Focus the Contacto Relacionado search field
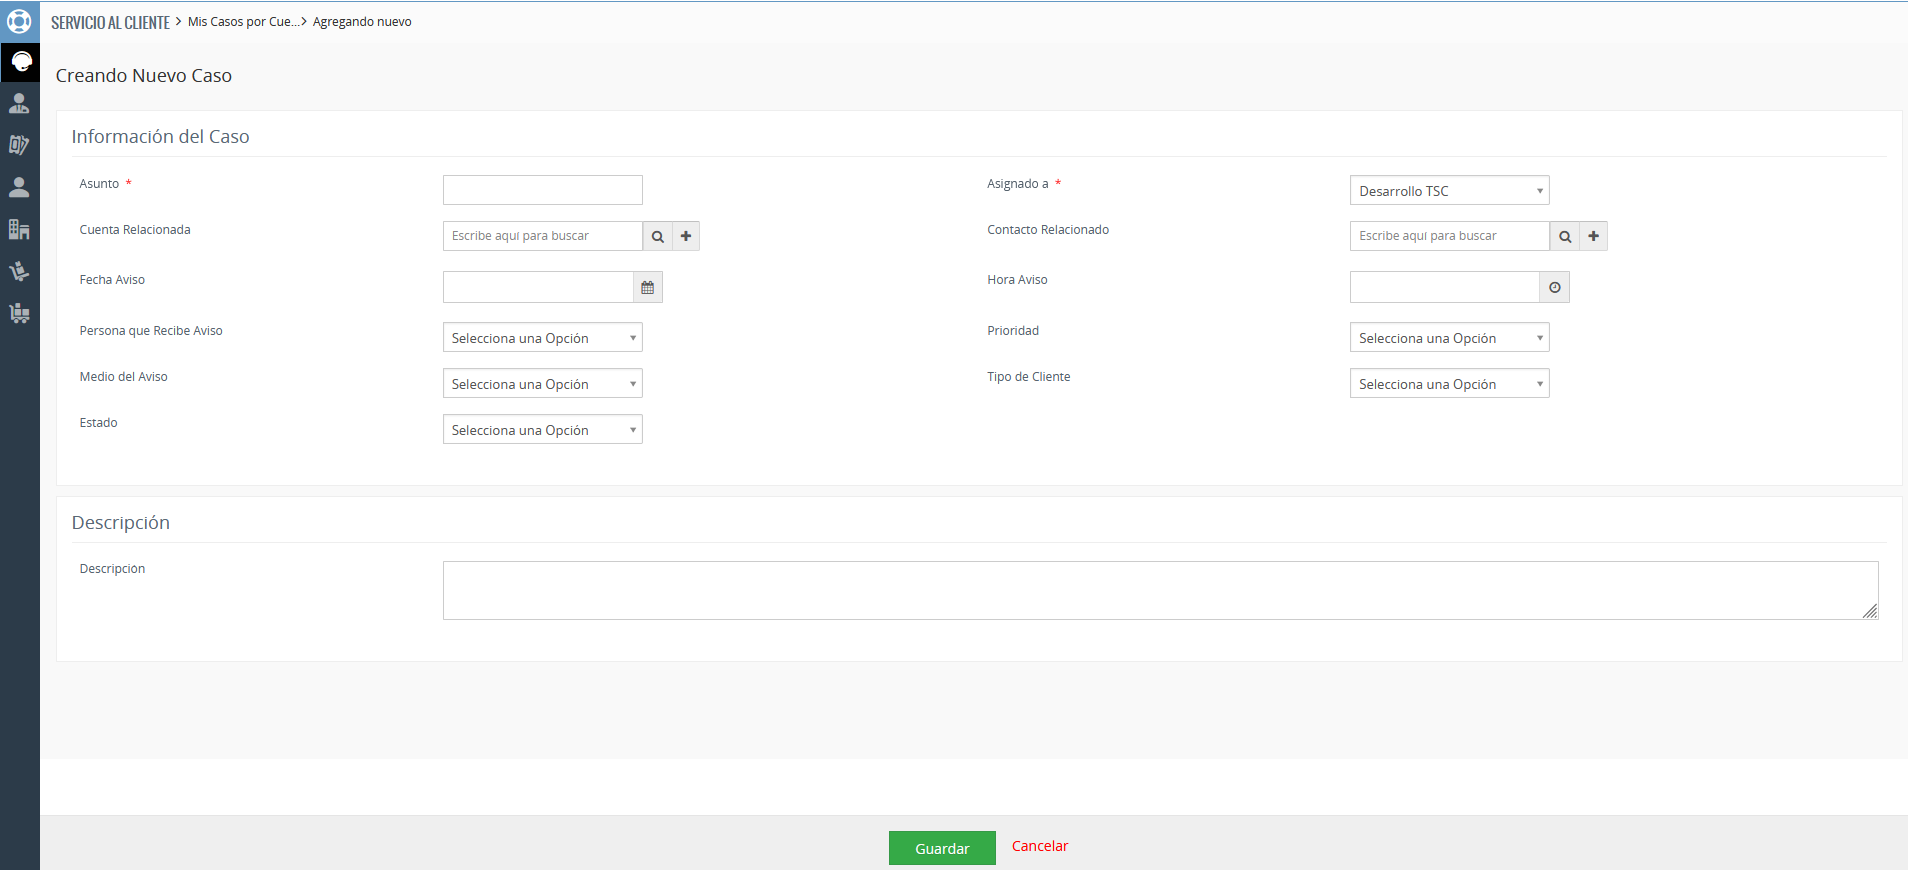 click(x=1449, y=236)
